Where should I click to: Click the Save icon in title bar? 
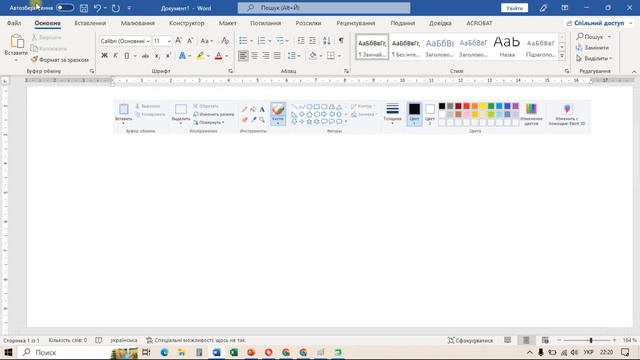[84, 8]
